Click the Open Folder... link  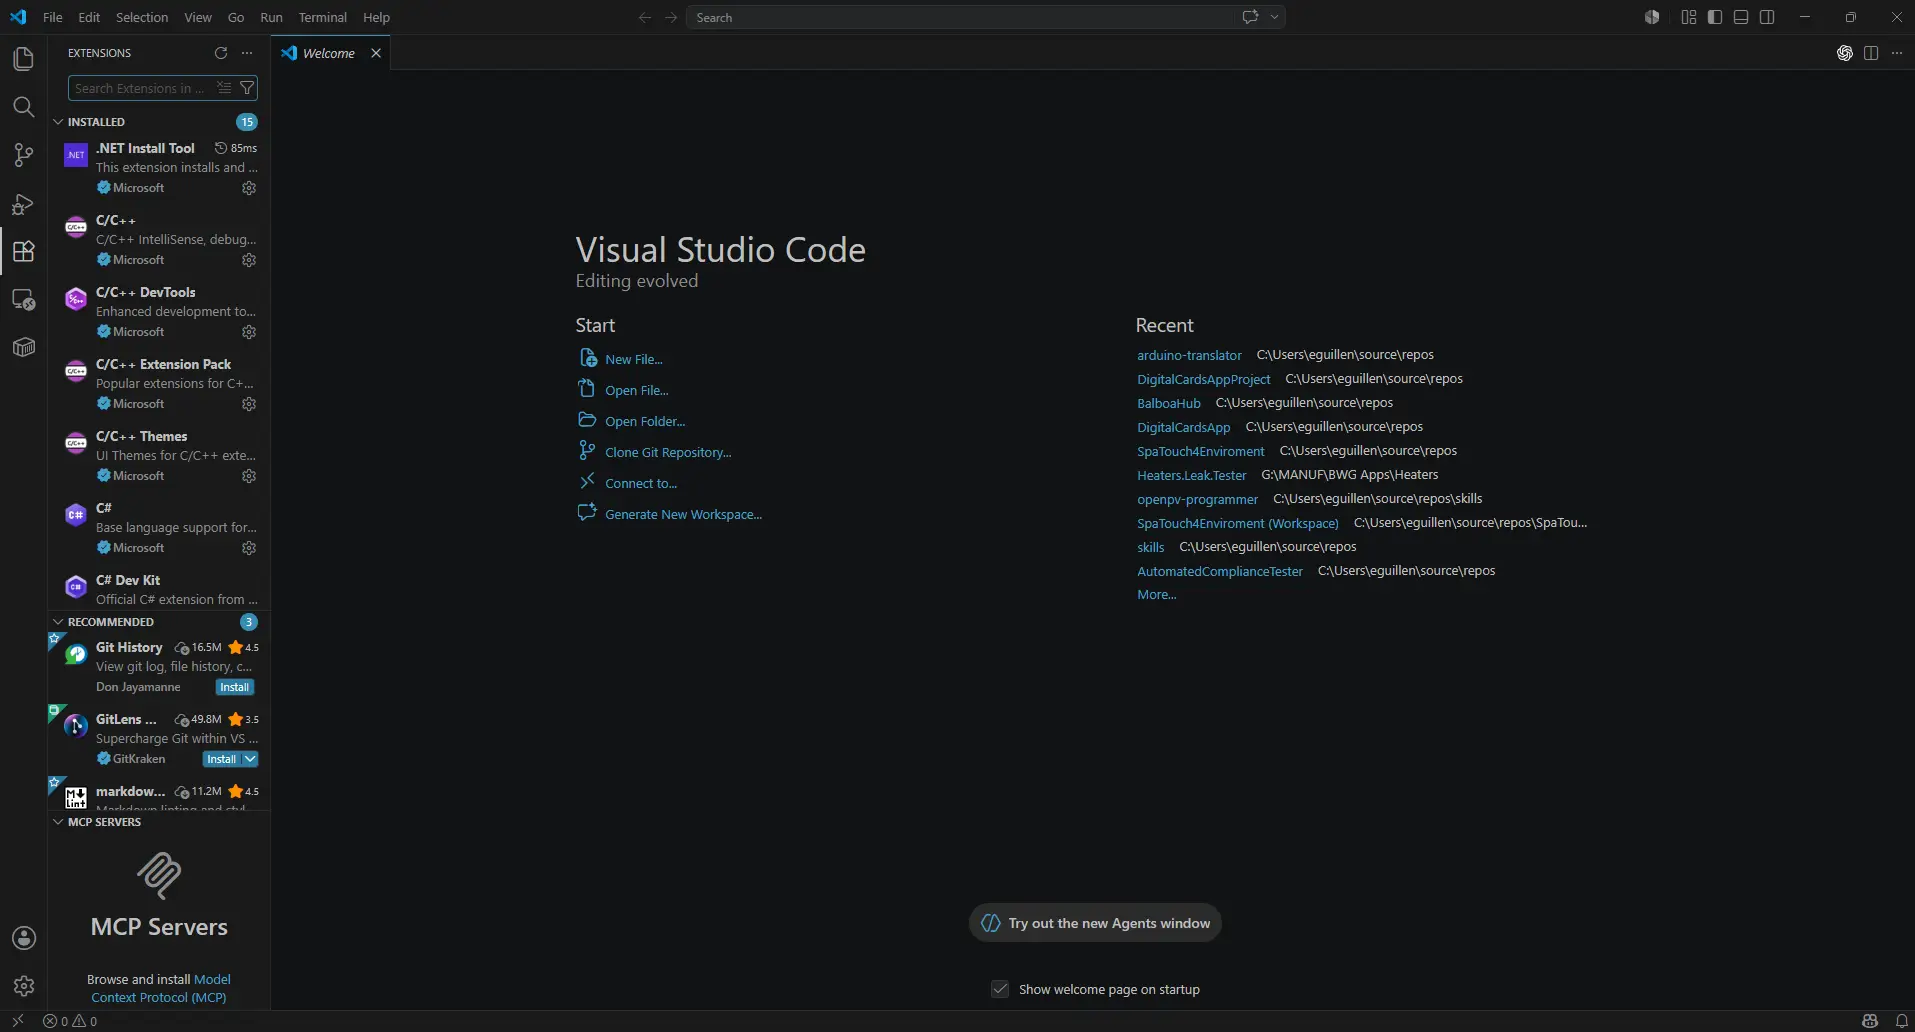[645, 421]
